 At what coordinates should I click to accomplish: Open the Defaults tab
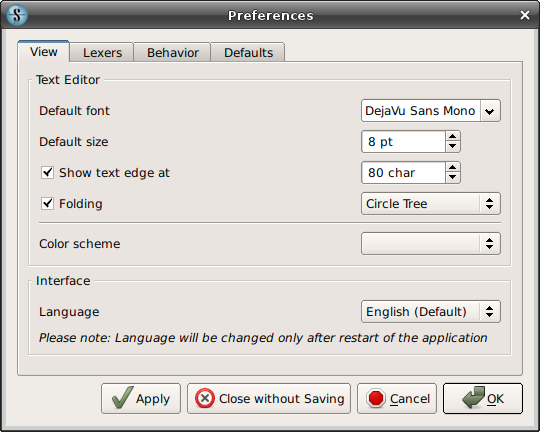pyautogui.click(x=248, y=53)
